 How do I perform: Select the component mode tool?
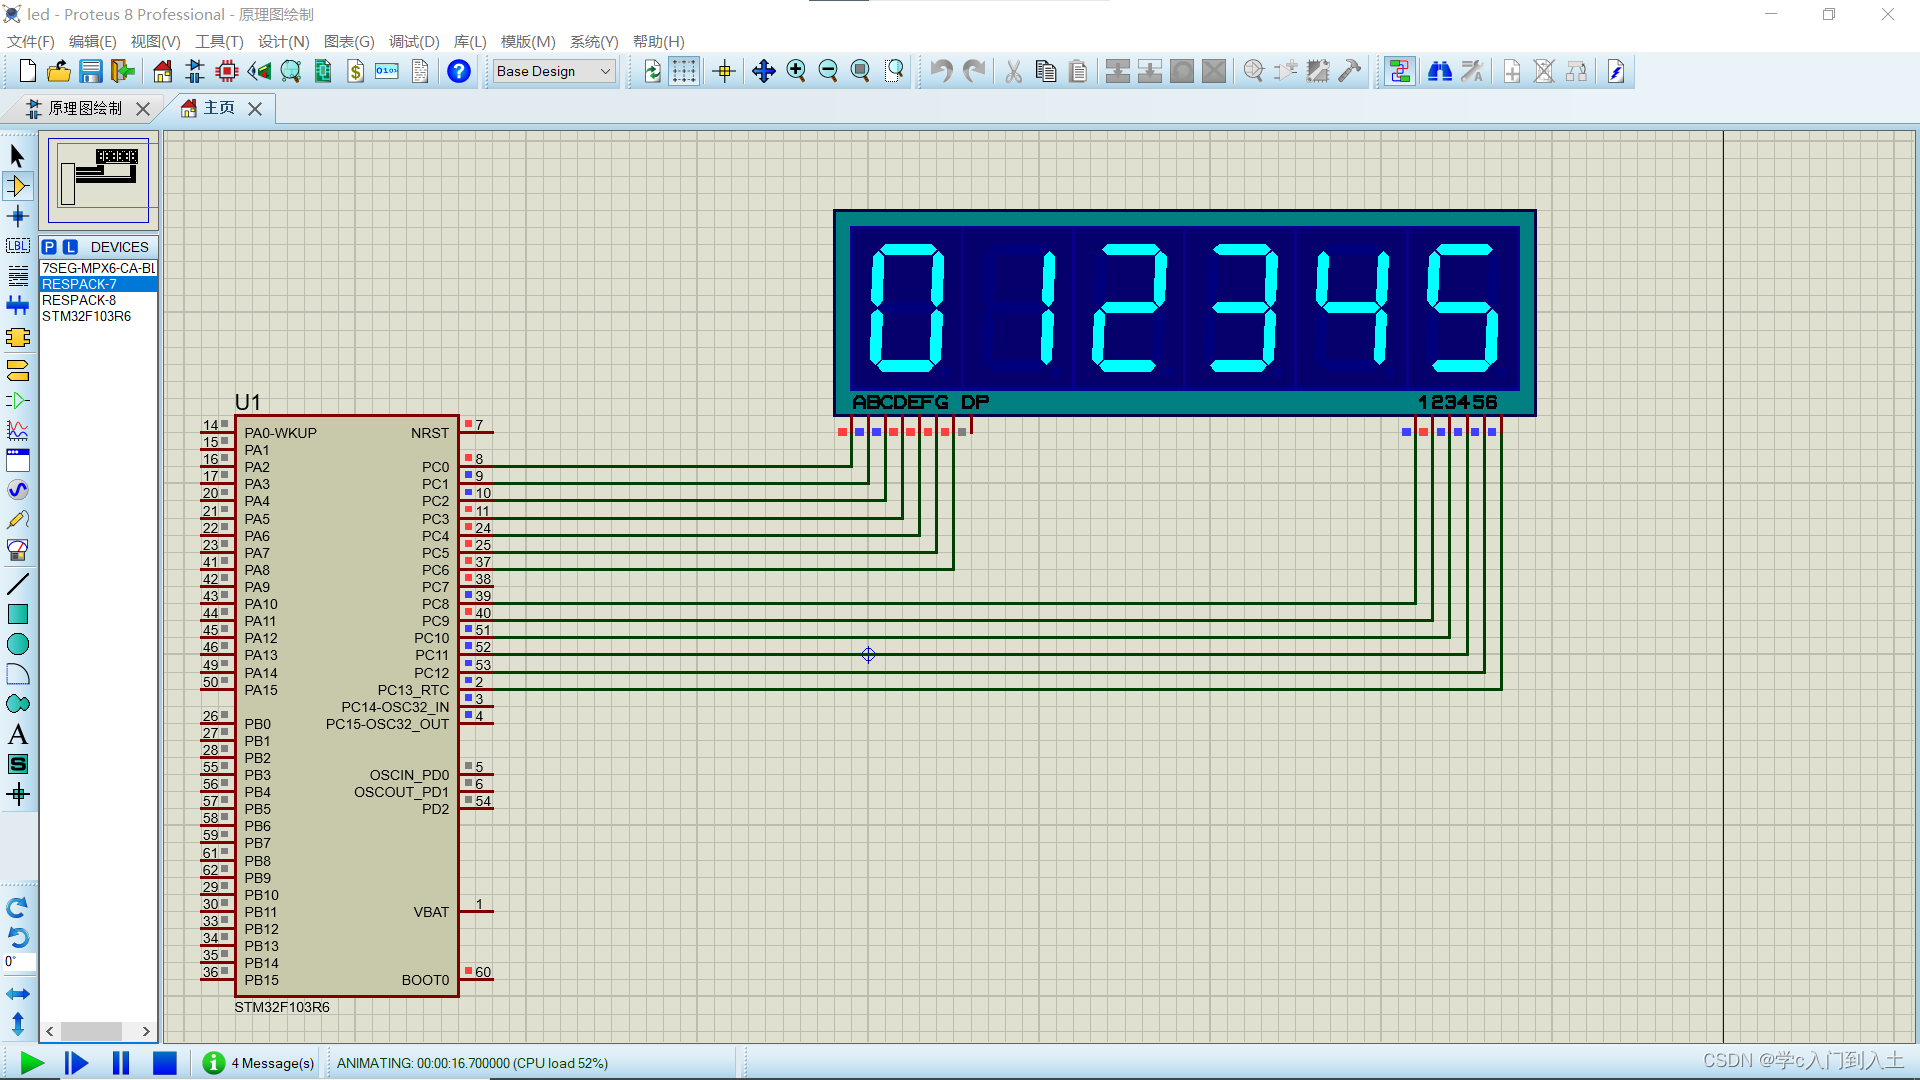click(17, 186)
